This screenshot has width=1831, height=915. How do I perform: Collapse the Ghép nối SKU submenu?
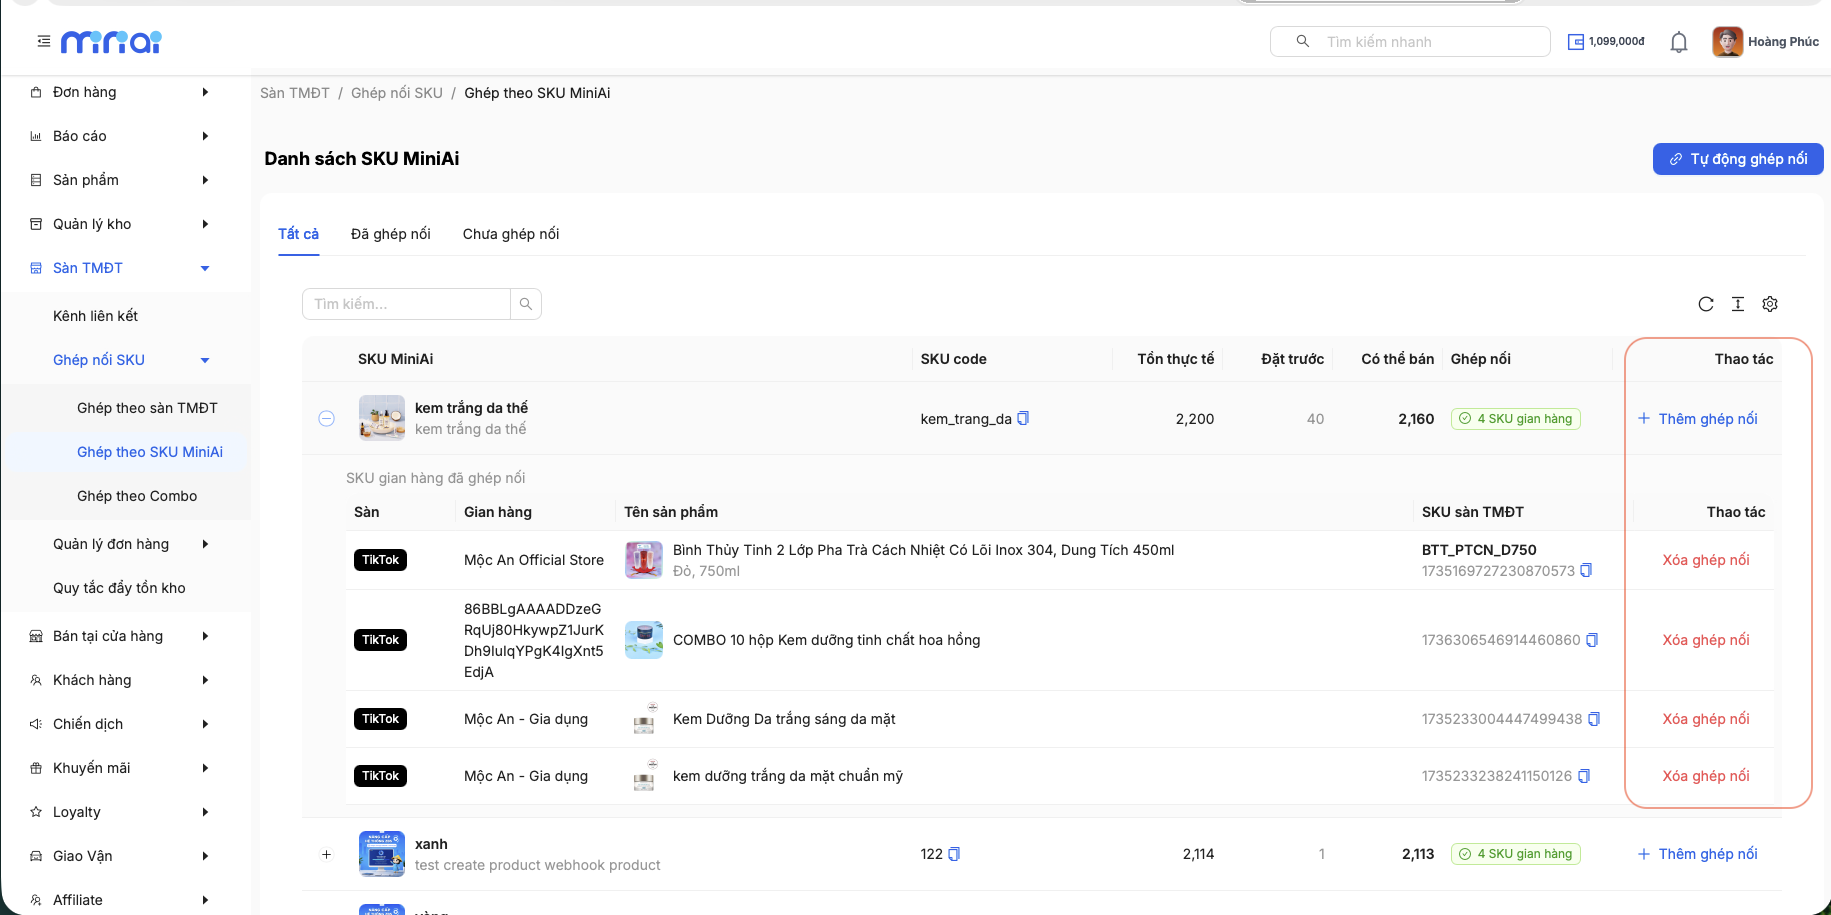(x=126, y=360)
